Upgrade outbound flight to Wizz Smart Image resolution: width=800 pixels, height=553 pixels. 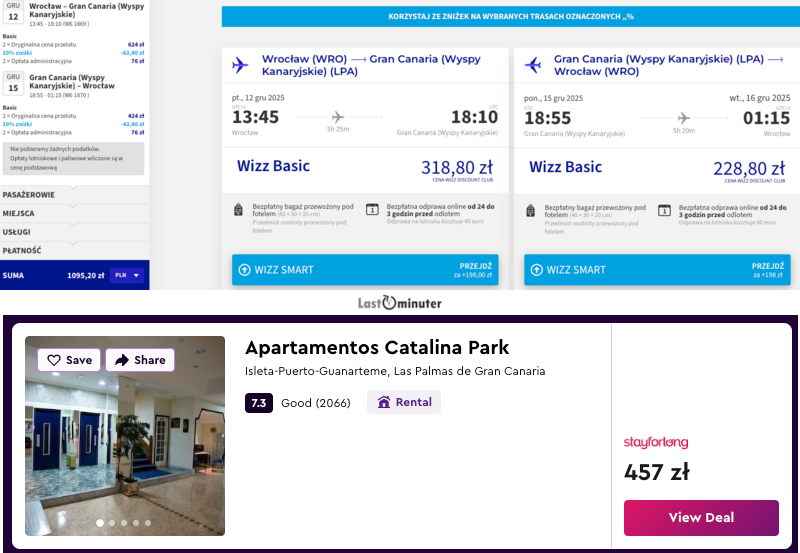365,270
